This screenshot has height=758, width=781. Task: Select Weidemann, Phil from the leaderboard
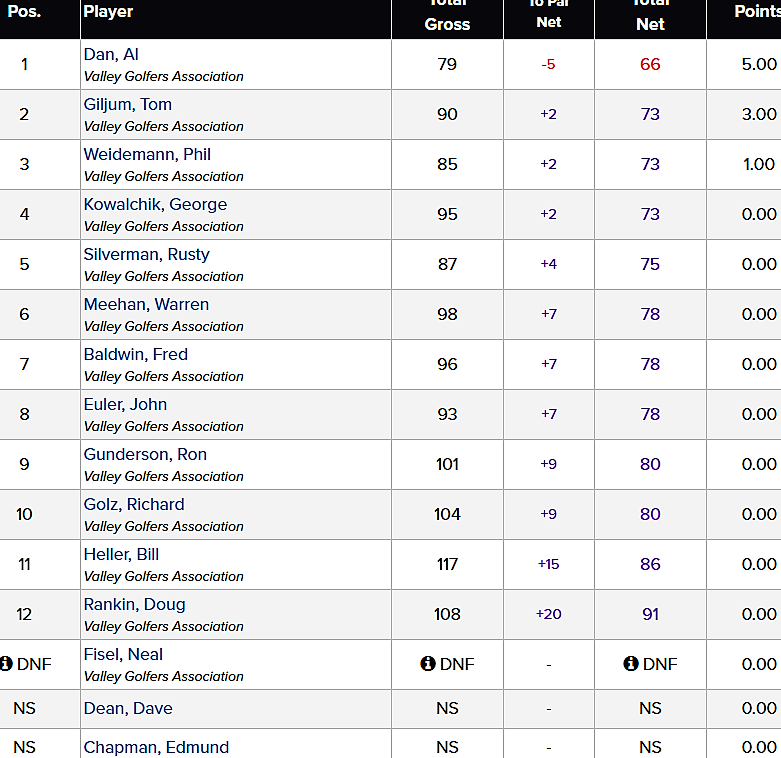[147, 155]
